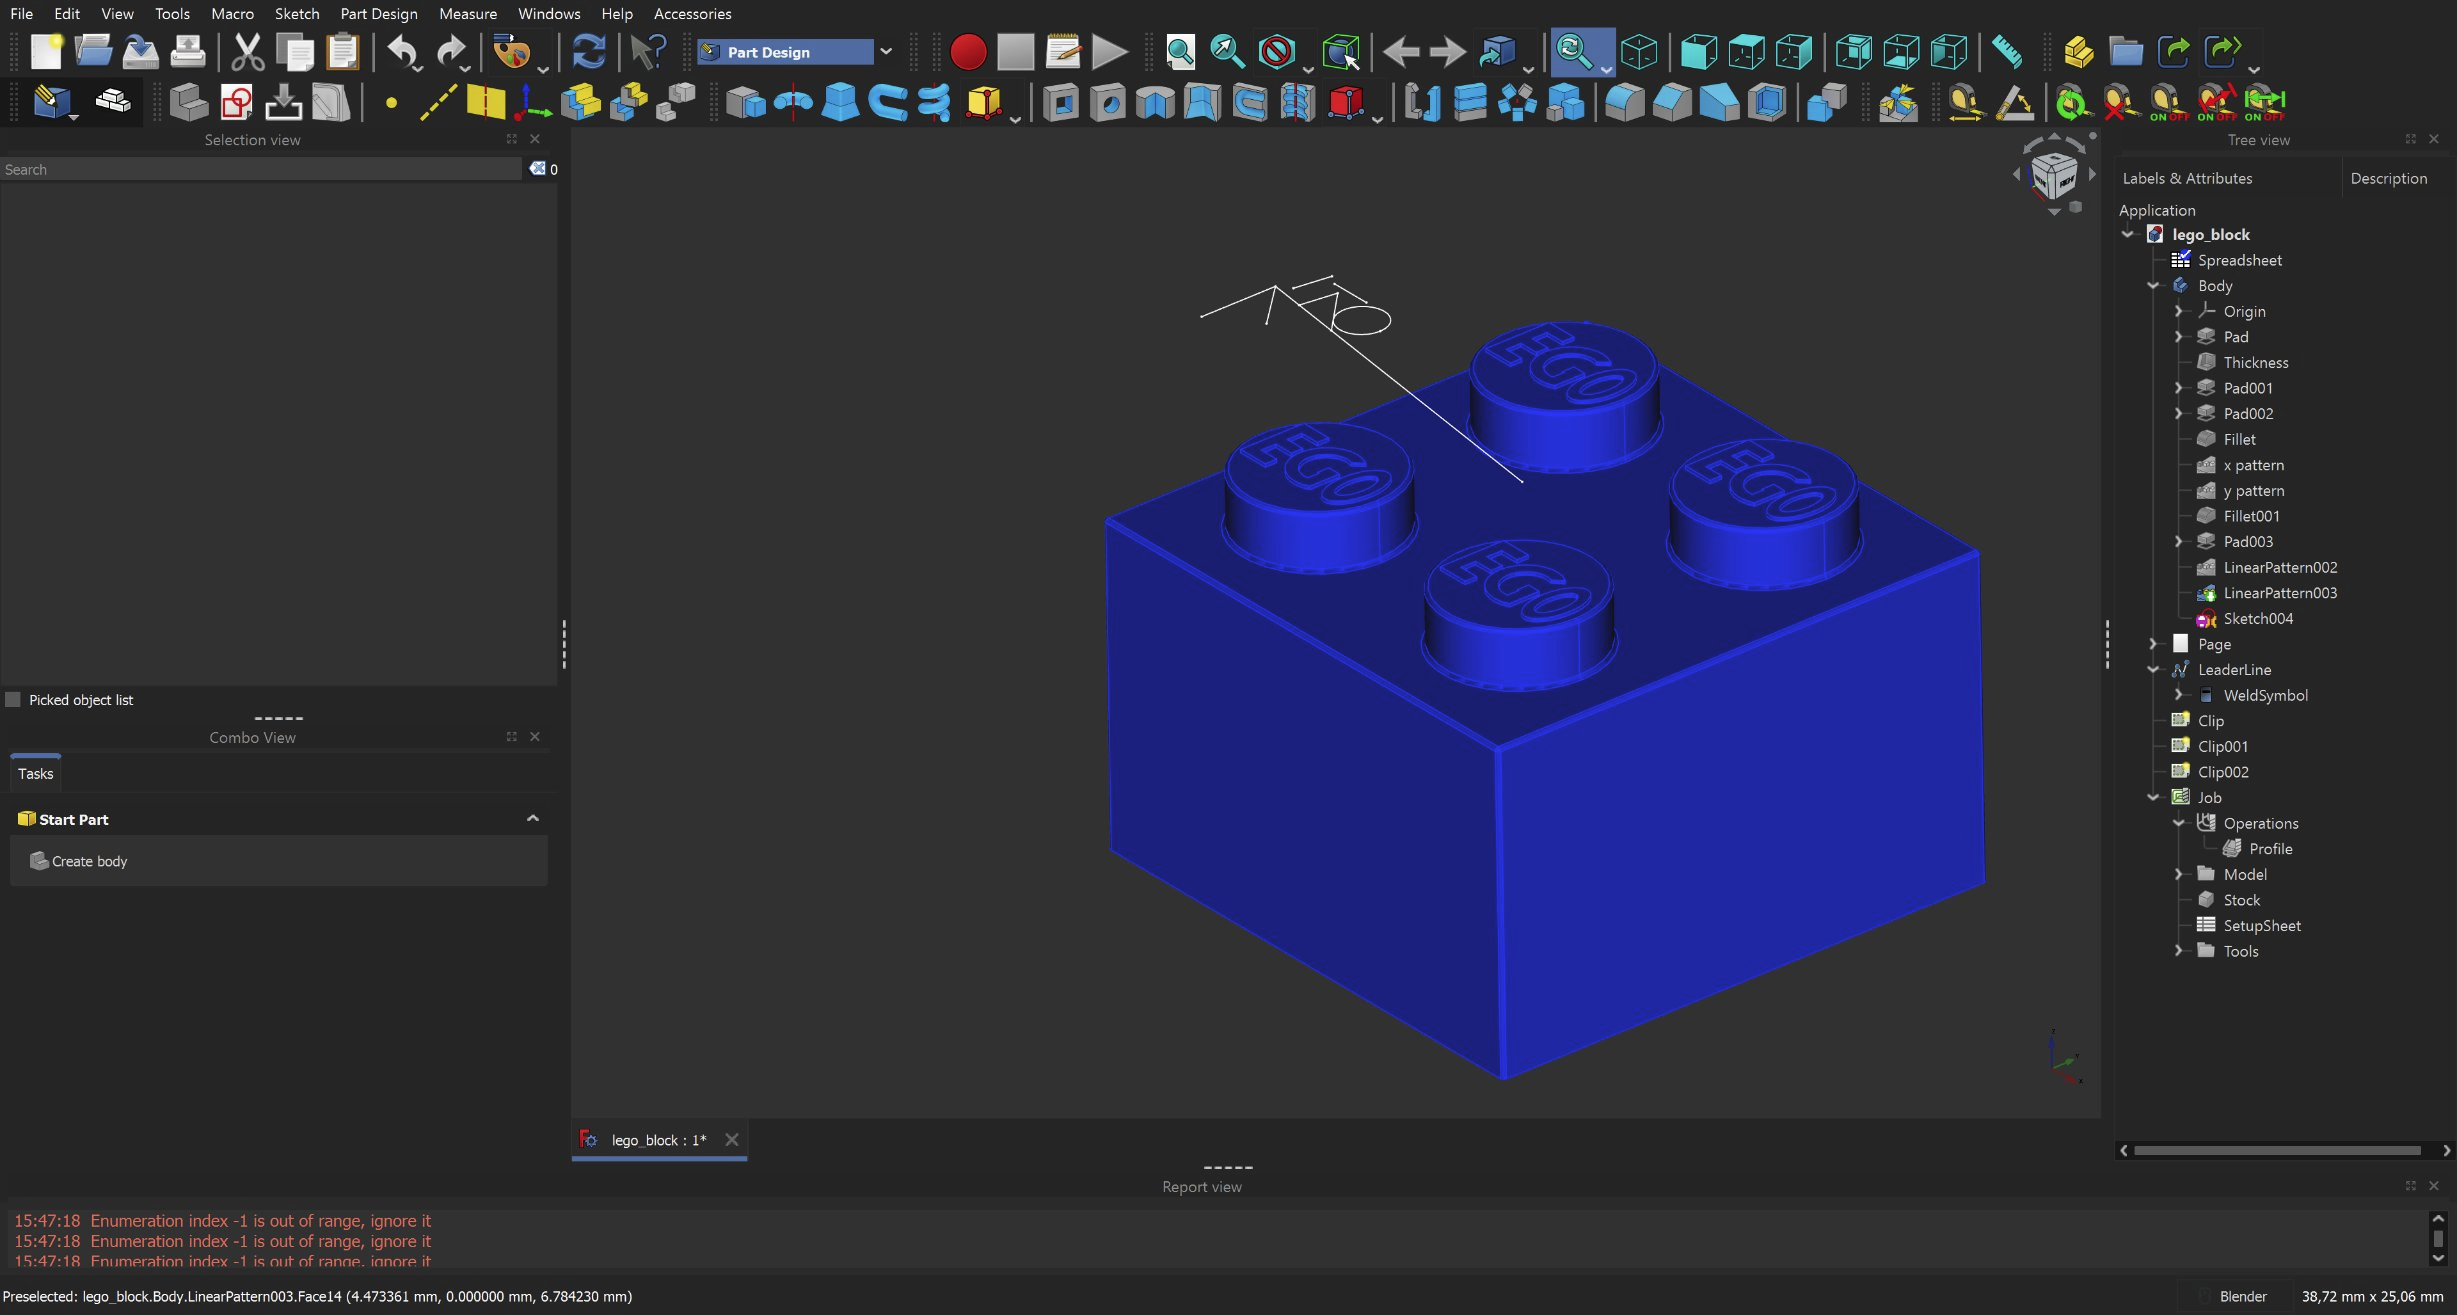This screenshot has width=2457, height=1315.
Task: Open the Part Design workbench dropdown
Action: coord(885,52)
